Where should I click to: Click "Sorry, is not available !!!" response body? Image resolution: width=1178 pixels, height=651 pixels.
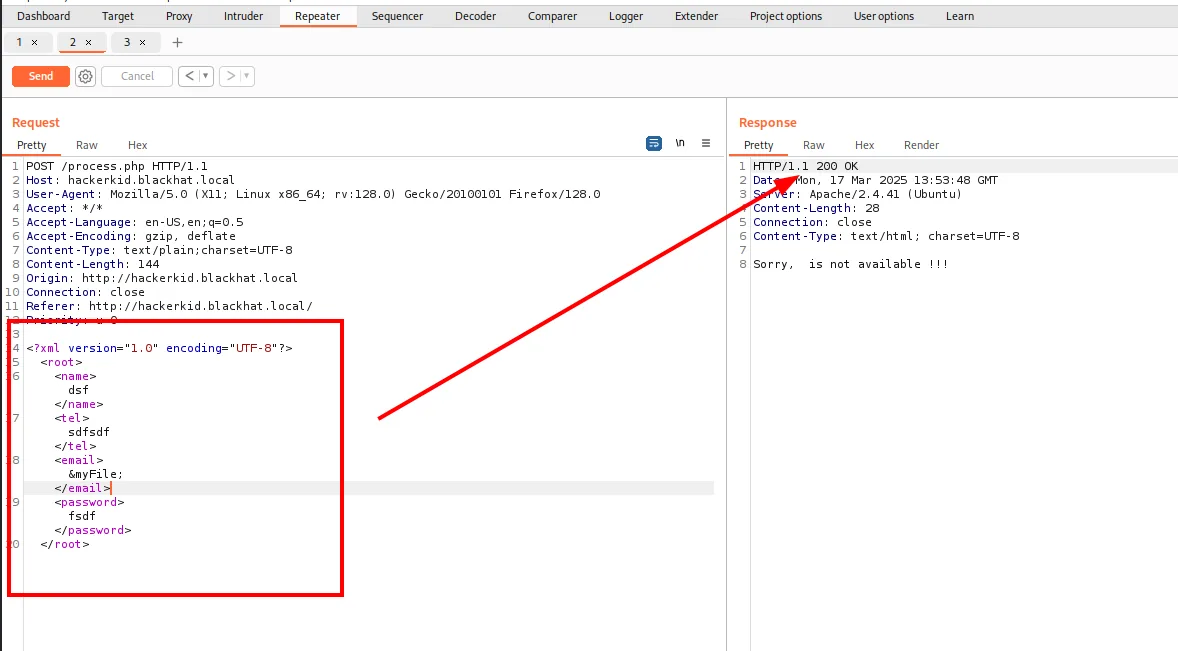(850, 264)
